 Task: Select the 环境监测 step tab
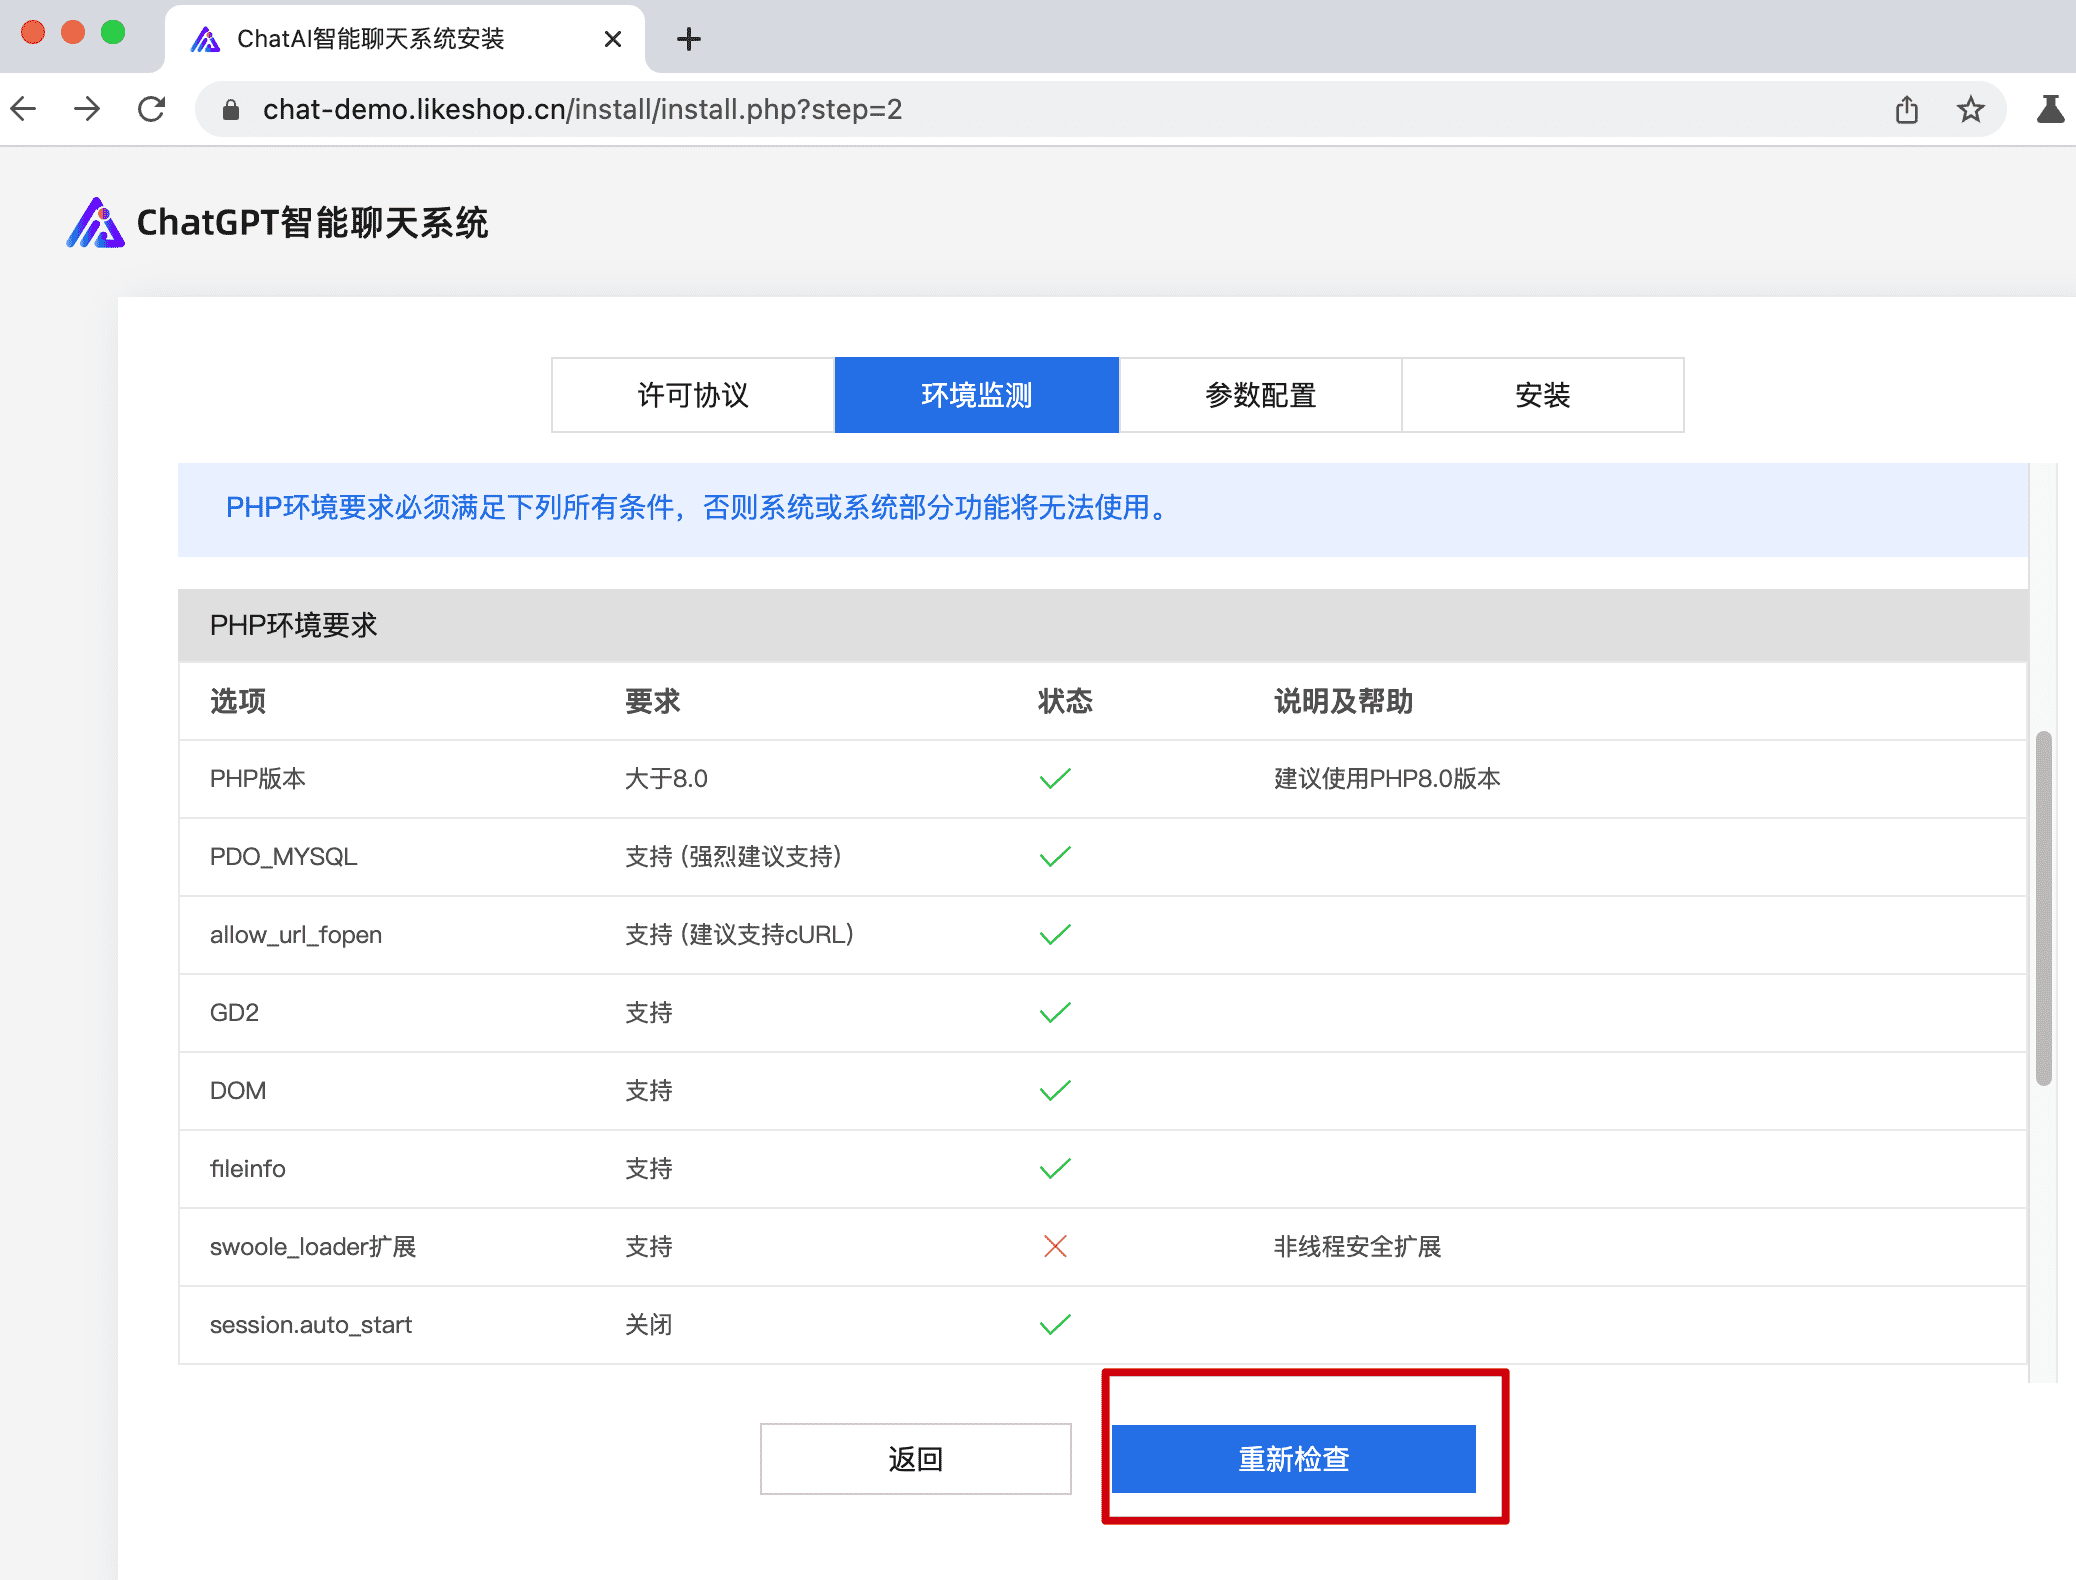(x=977, y=395)
